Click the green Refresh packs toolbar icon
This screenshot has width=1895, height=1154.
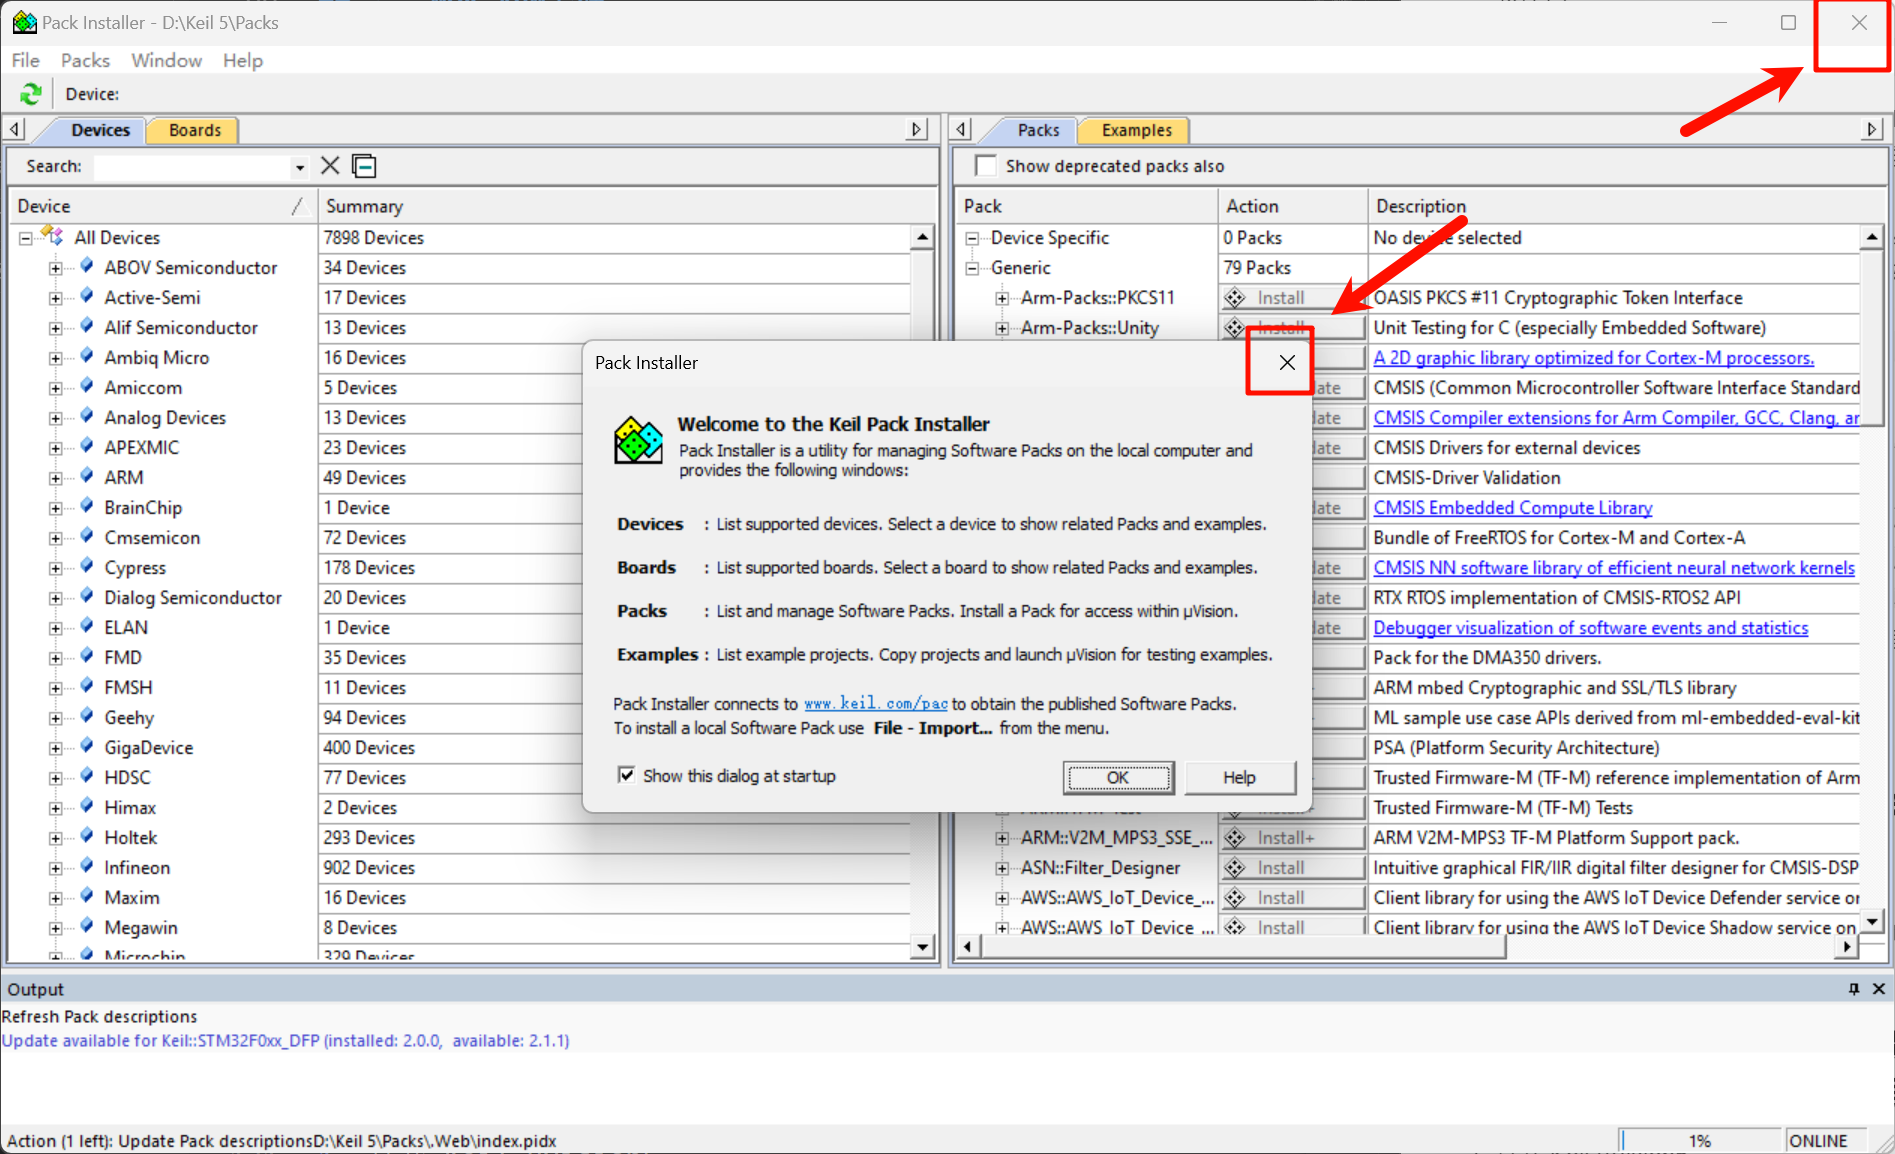(x=31, y=94)
